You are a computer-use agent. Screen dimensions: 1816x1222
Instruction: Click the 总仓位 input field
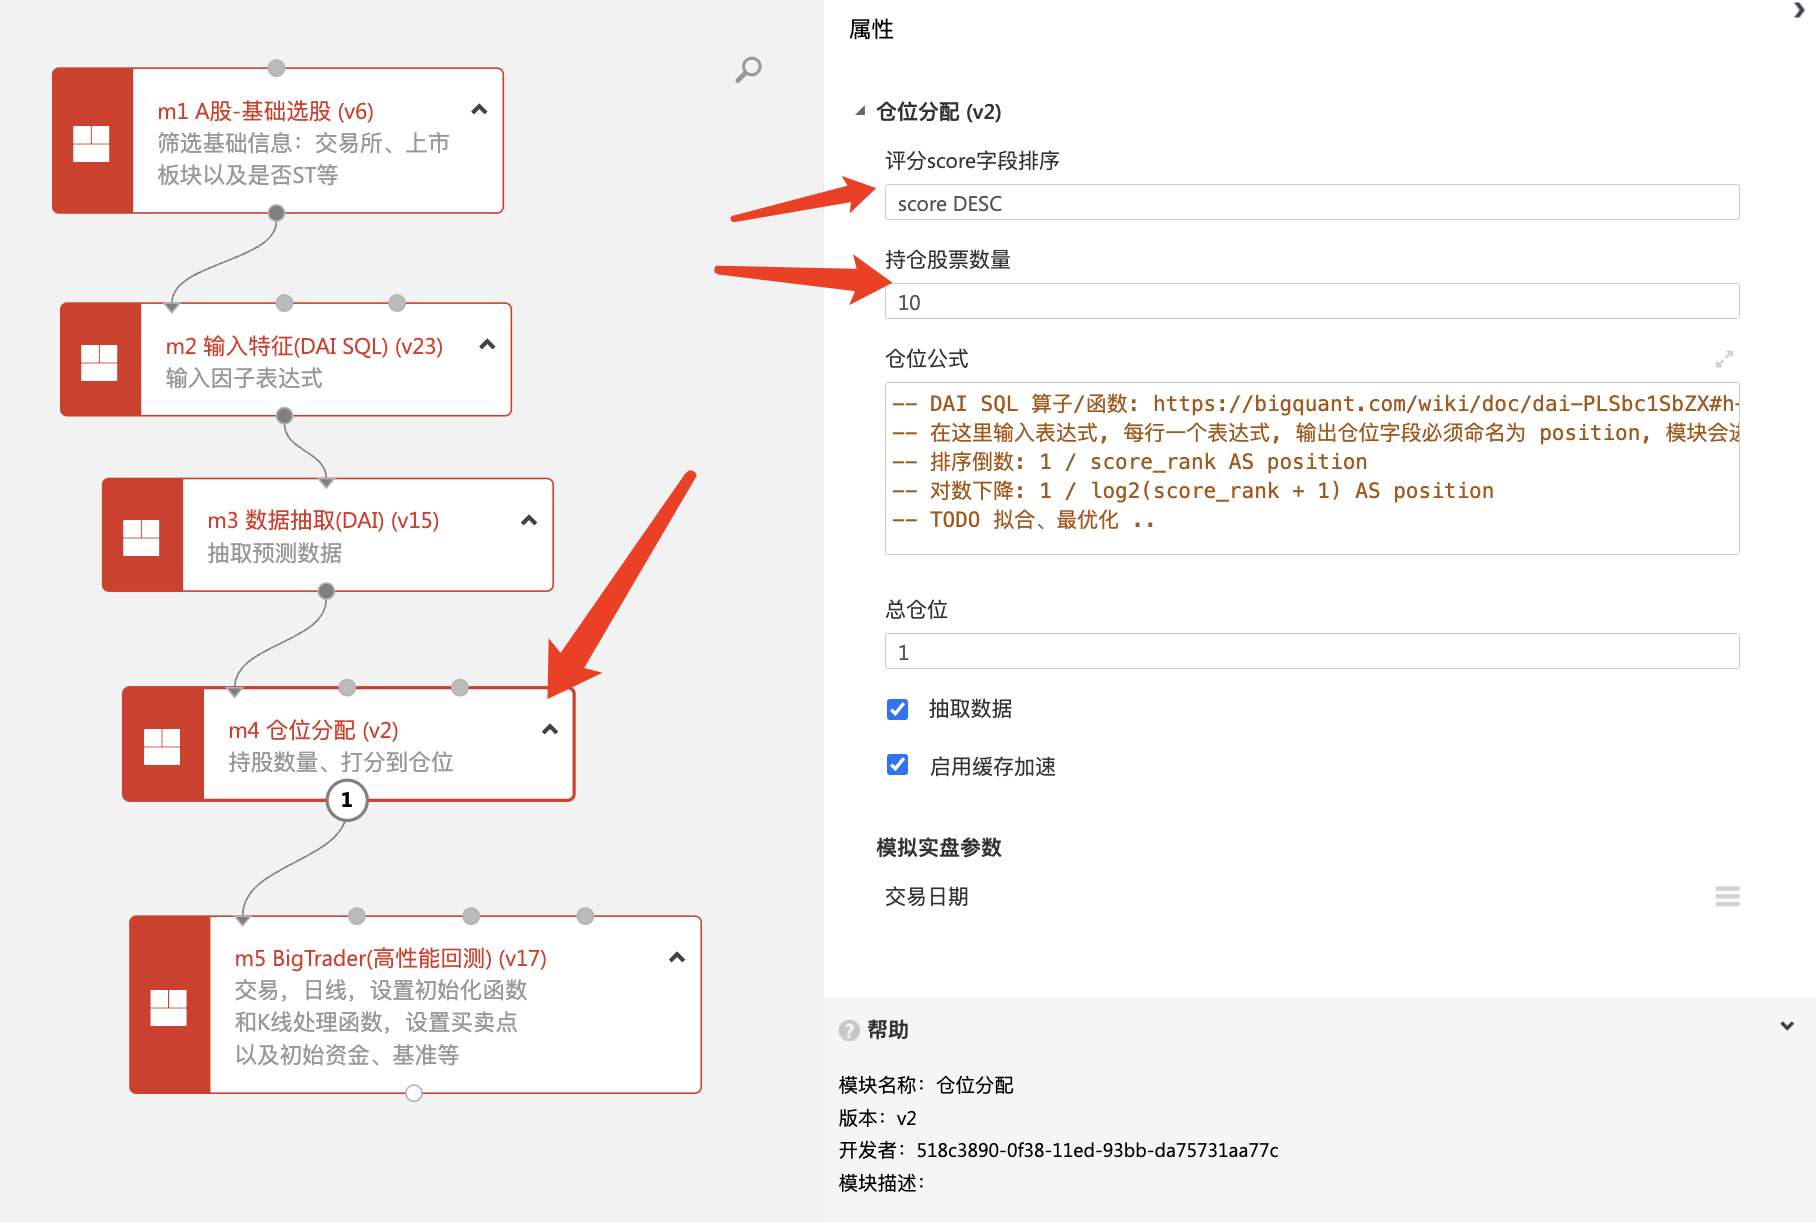1311,652
